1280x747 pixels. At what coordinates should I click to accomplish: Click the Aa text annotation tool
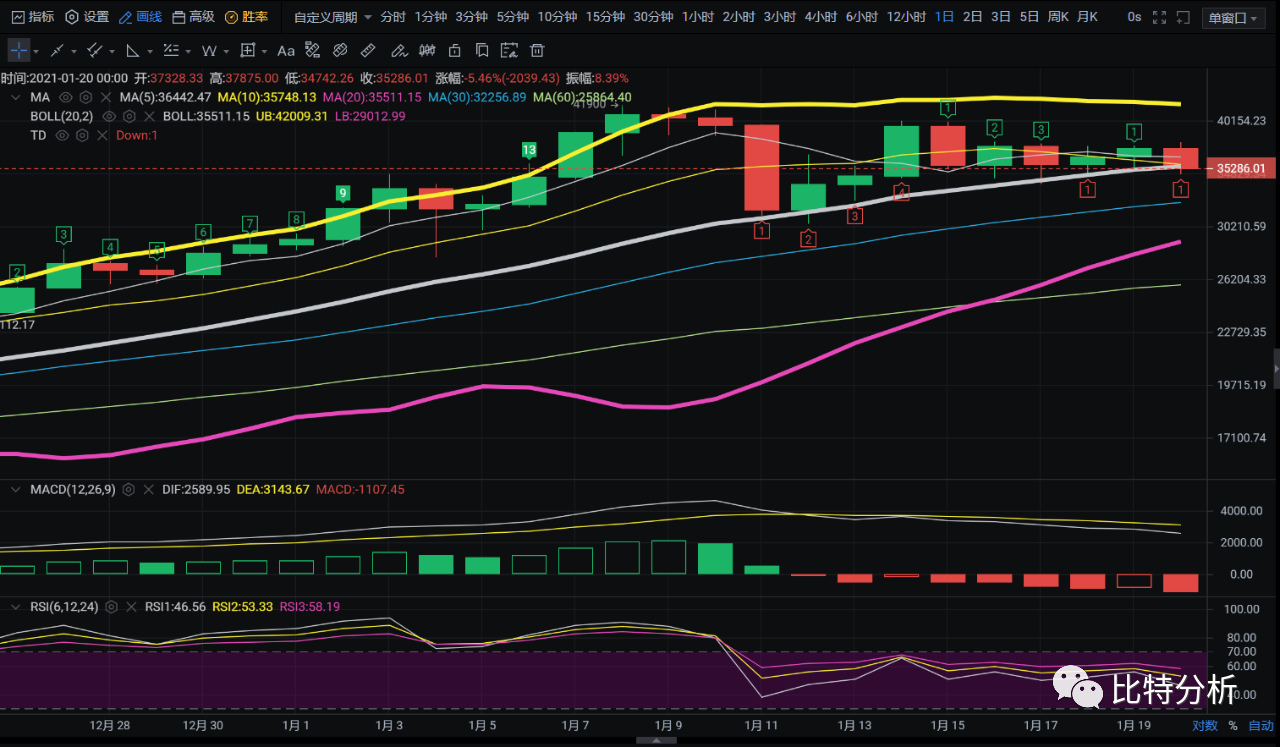[x=286, y=51]
